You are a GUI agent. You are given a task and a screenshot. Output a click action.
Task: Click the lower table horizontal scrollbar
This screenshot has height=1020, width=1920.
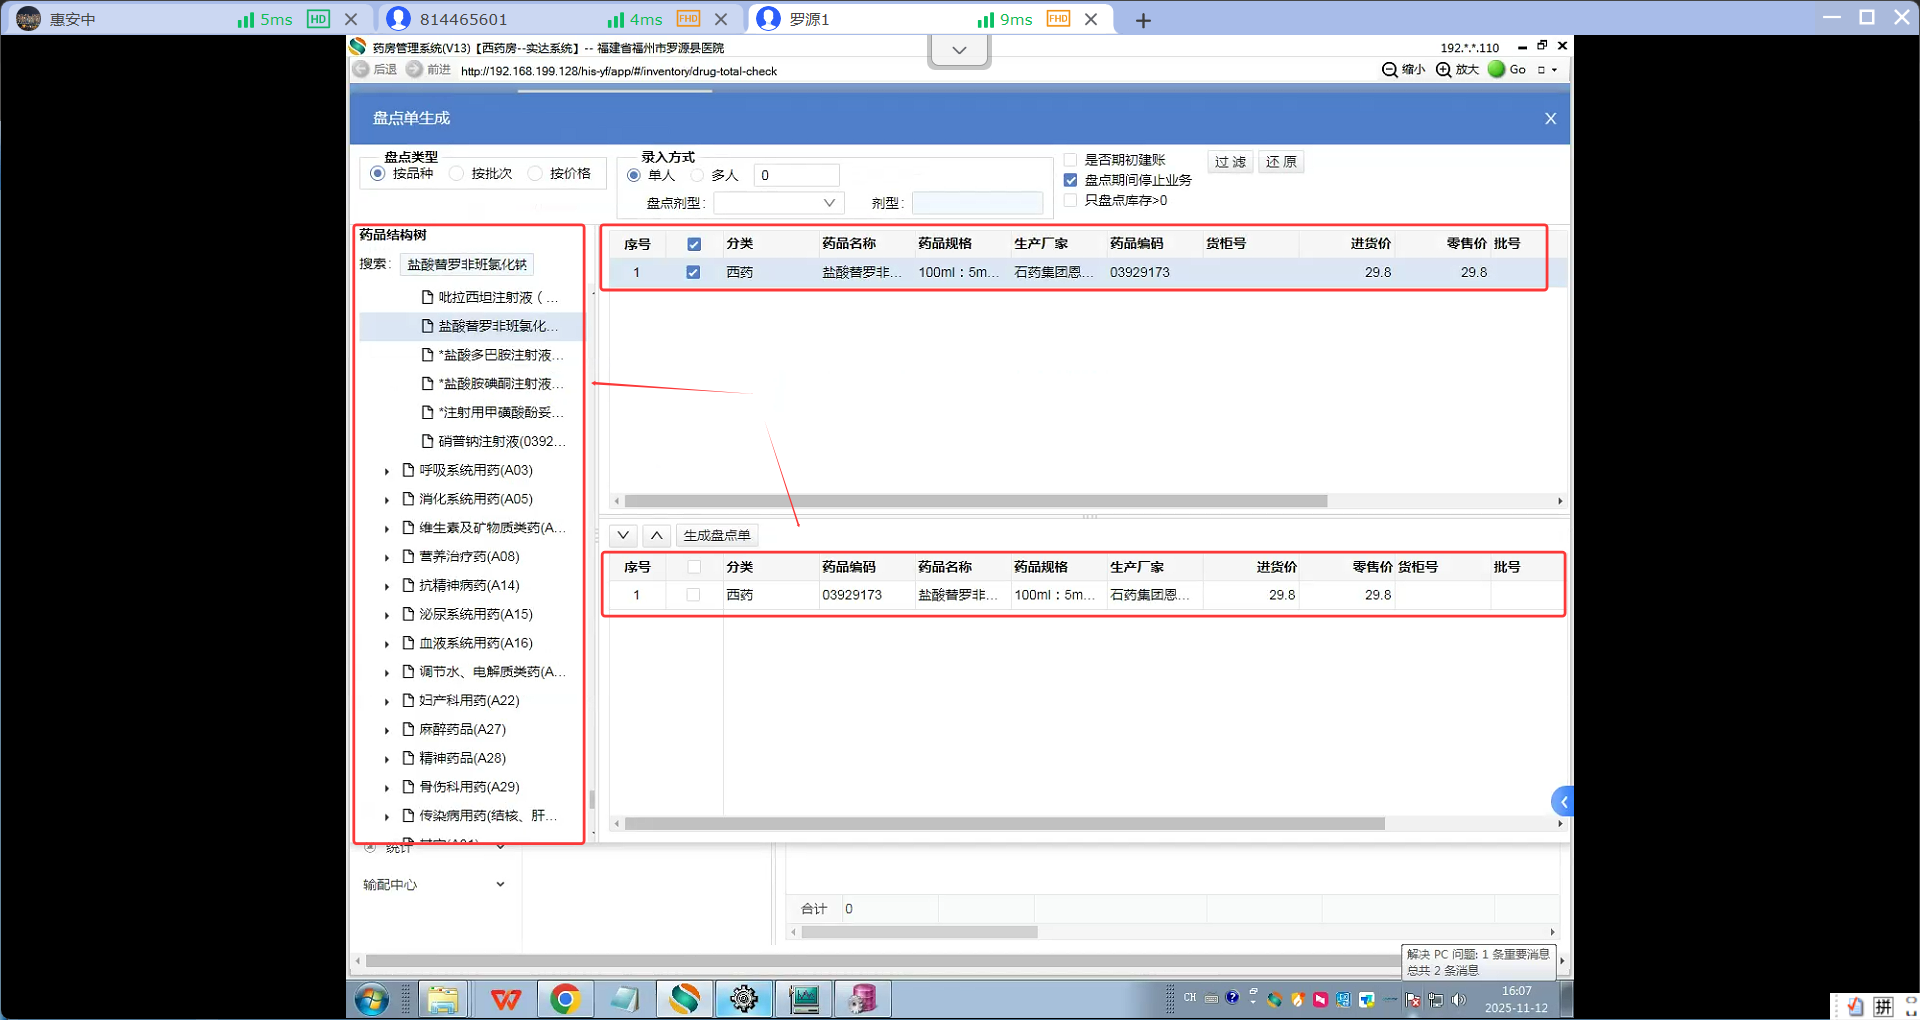click(x=1004, y=824)
